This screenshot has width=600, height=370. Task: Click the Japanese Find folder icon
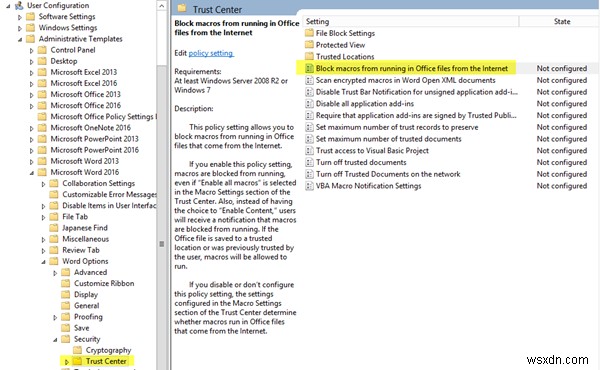[54, 228]
